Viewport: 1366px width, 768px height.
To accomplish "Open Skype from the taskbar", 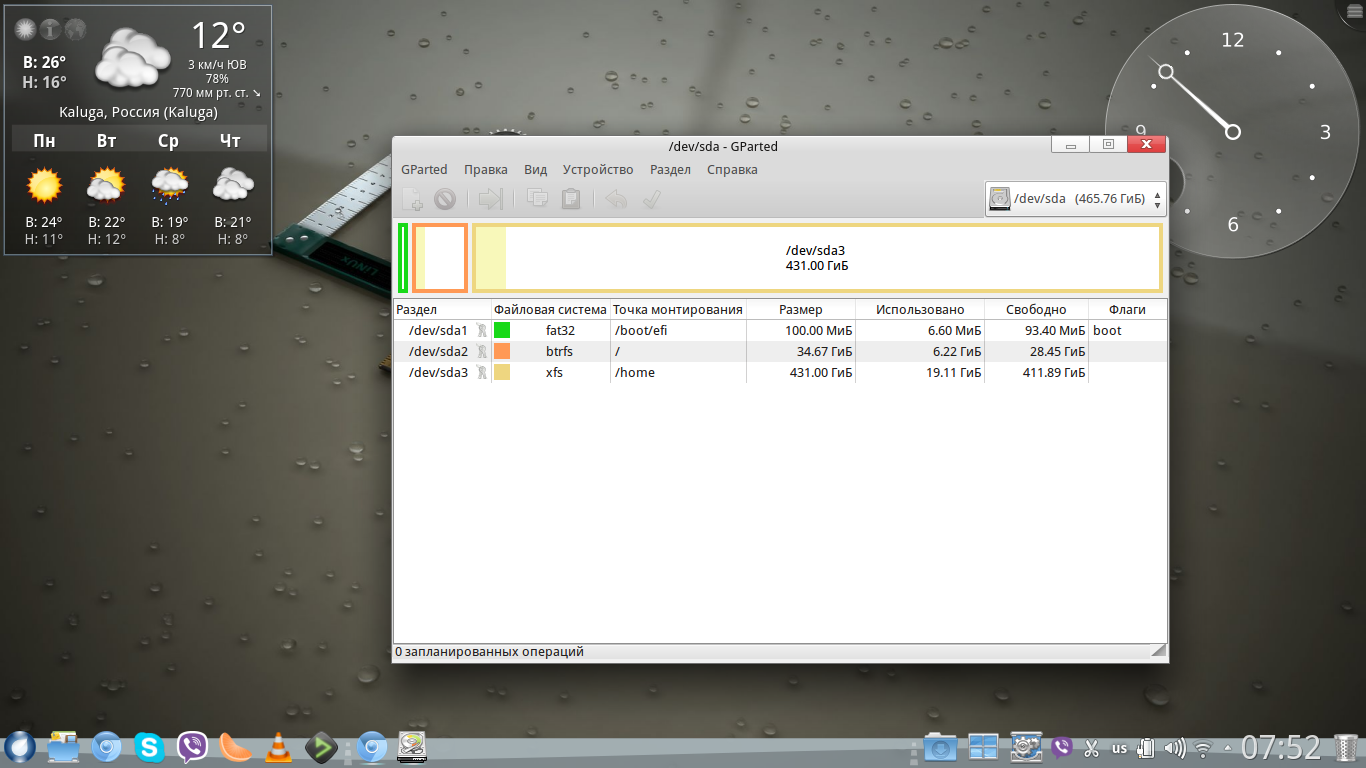I will [x=150, y=746].
